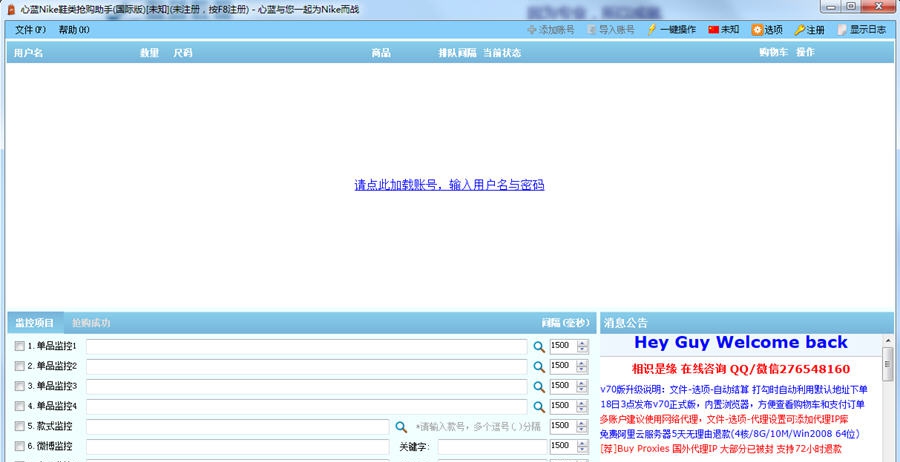Screen dimensions: 900x462
Task: Click the interval spinner for 款式监控
Action: (583, 426)
